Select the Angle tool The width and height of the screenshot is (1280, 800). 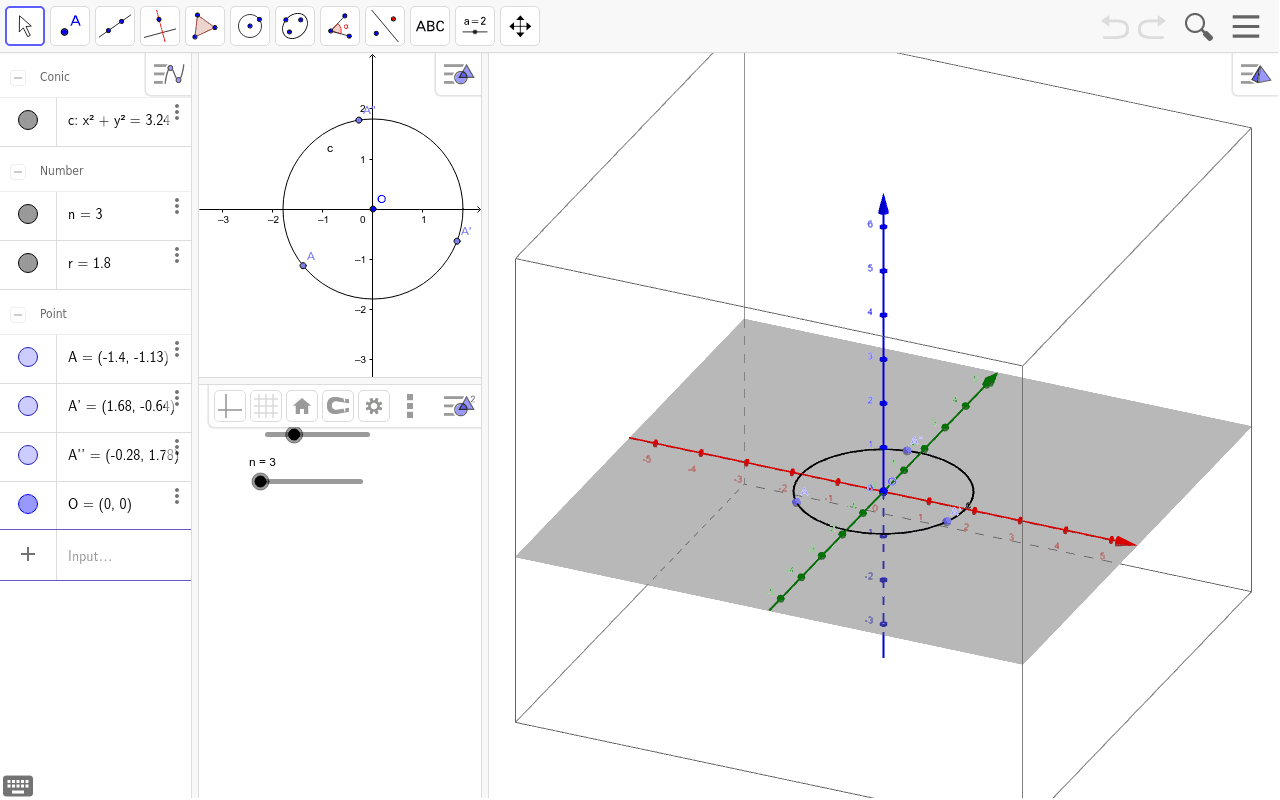[x=340, y=26]
